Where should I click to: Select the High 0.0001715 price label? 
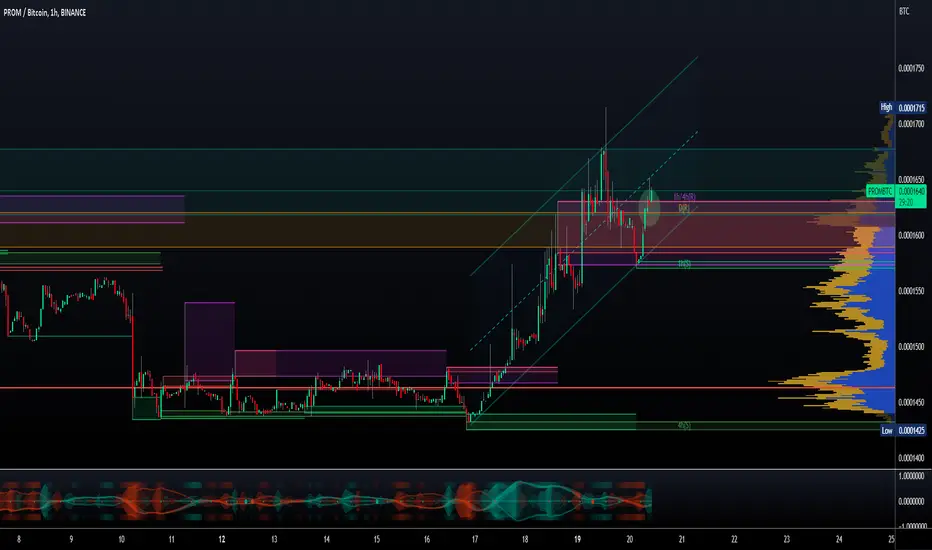point(902,108)
